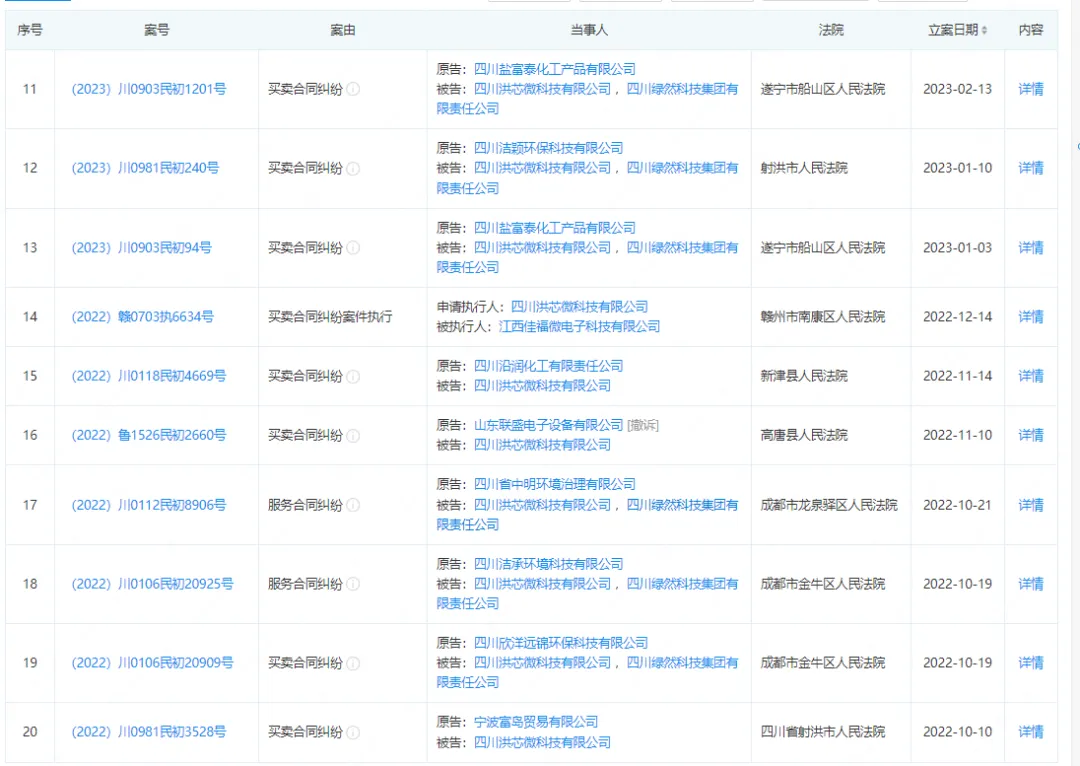
Task: Click info icon beside 买卖合同纠纷 in row 13
Action: 353,248
